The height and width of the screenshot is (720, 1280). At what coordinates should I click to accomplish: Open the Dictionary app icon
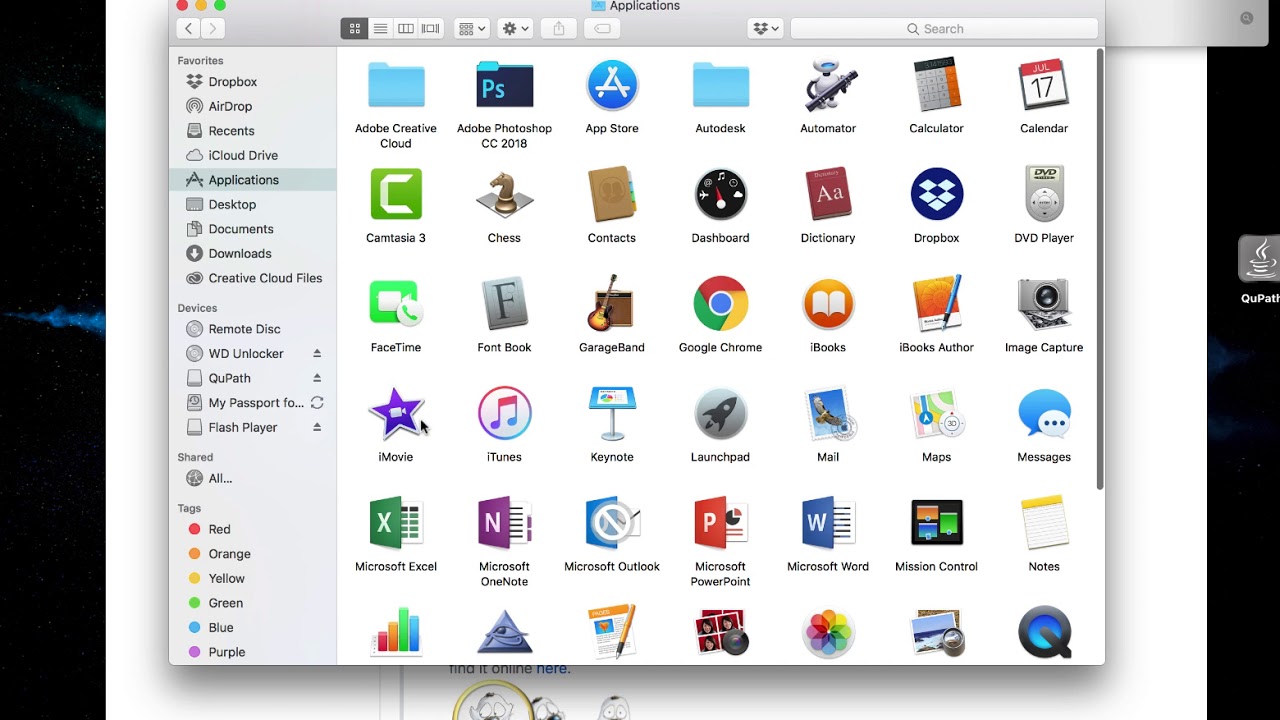[x=828, y=194]
